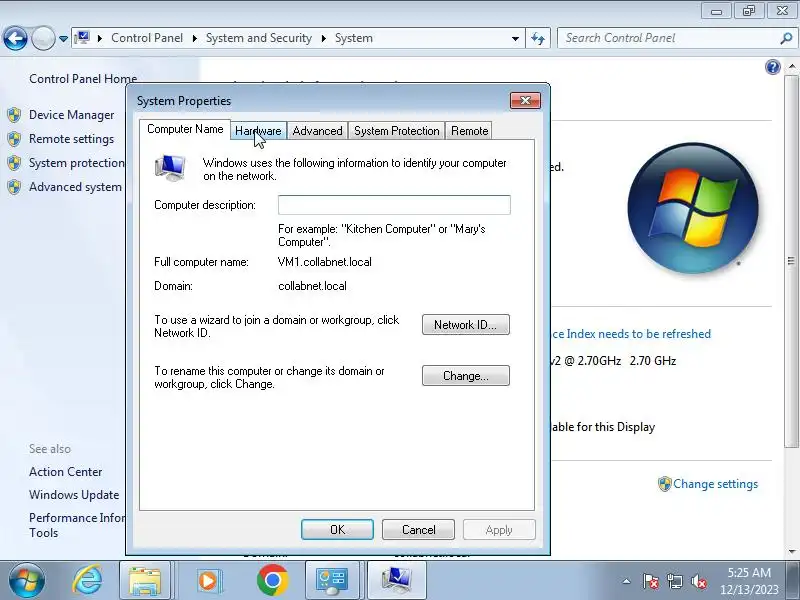Image resolution: width=800 pixels, height=600 pixels.
Task: Click full computer name VM1.collabnet.local
Action: [324, 262]
